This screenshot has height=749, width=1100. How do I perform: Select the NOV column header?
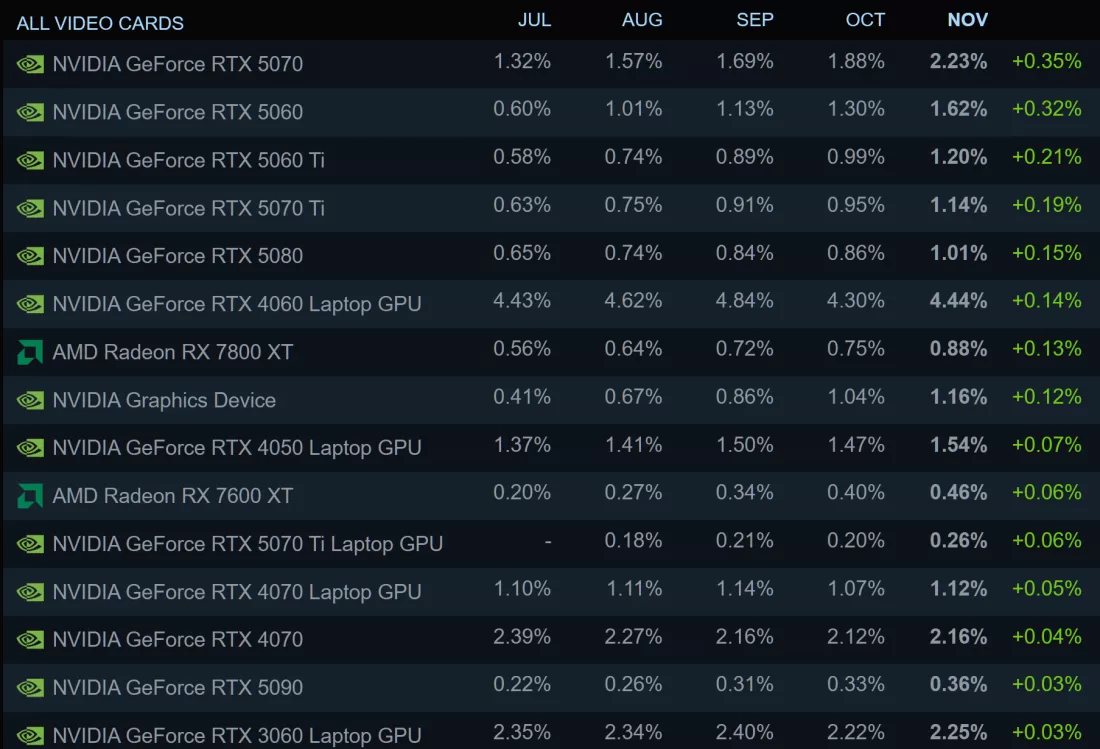967,20
